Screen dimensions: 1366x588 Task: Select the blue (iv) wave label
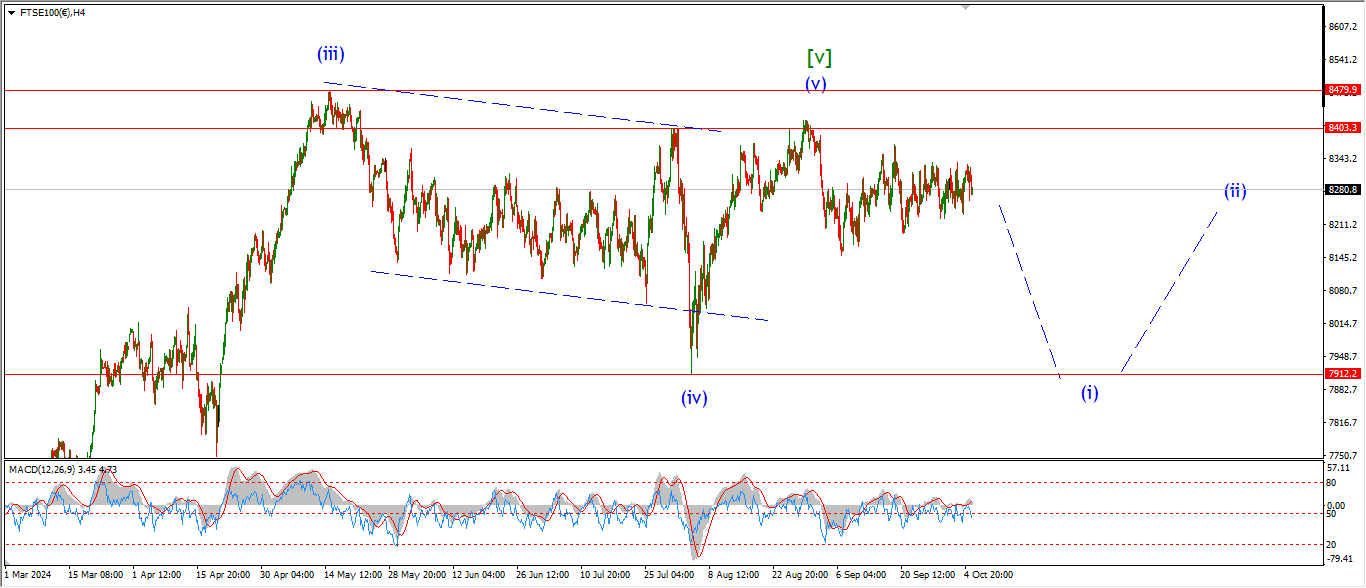[694, 397]
